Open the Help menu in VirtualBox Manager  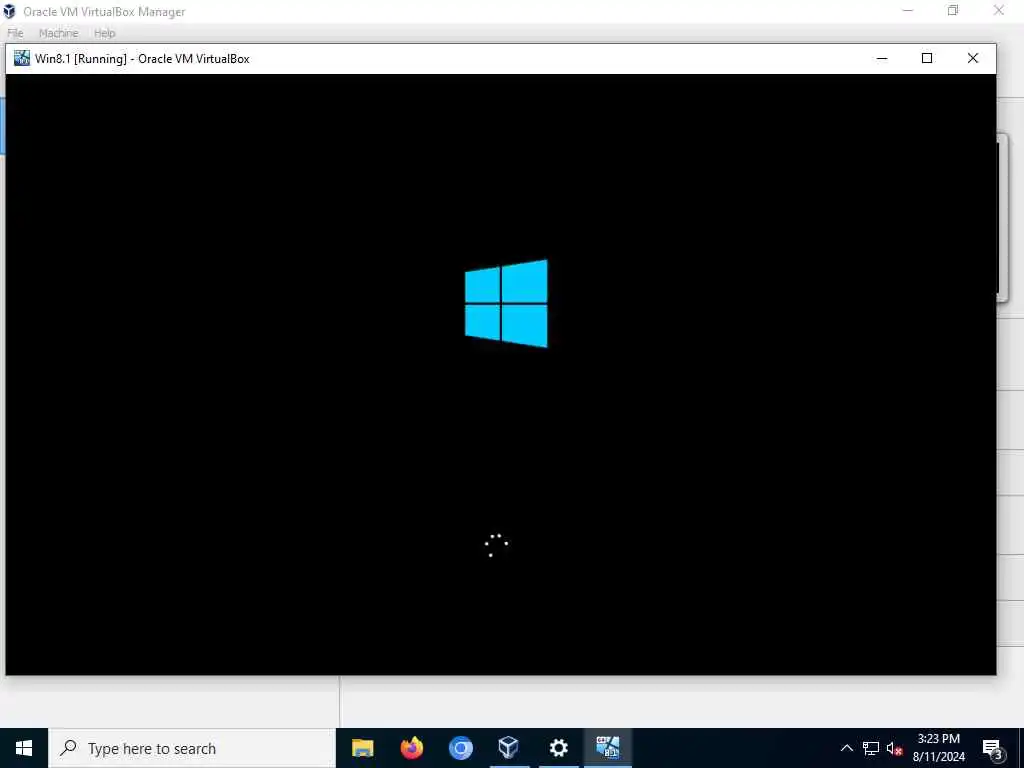tap(104, 33)
